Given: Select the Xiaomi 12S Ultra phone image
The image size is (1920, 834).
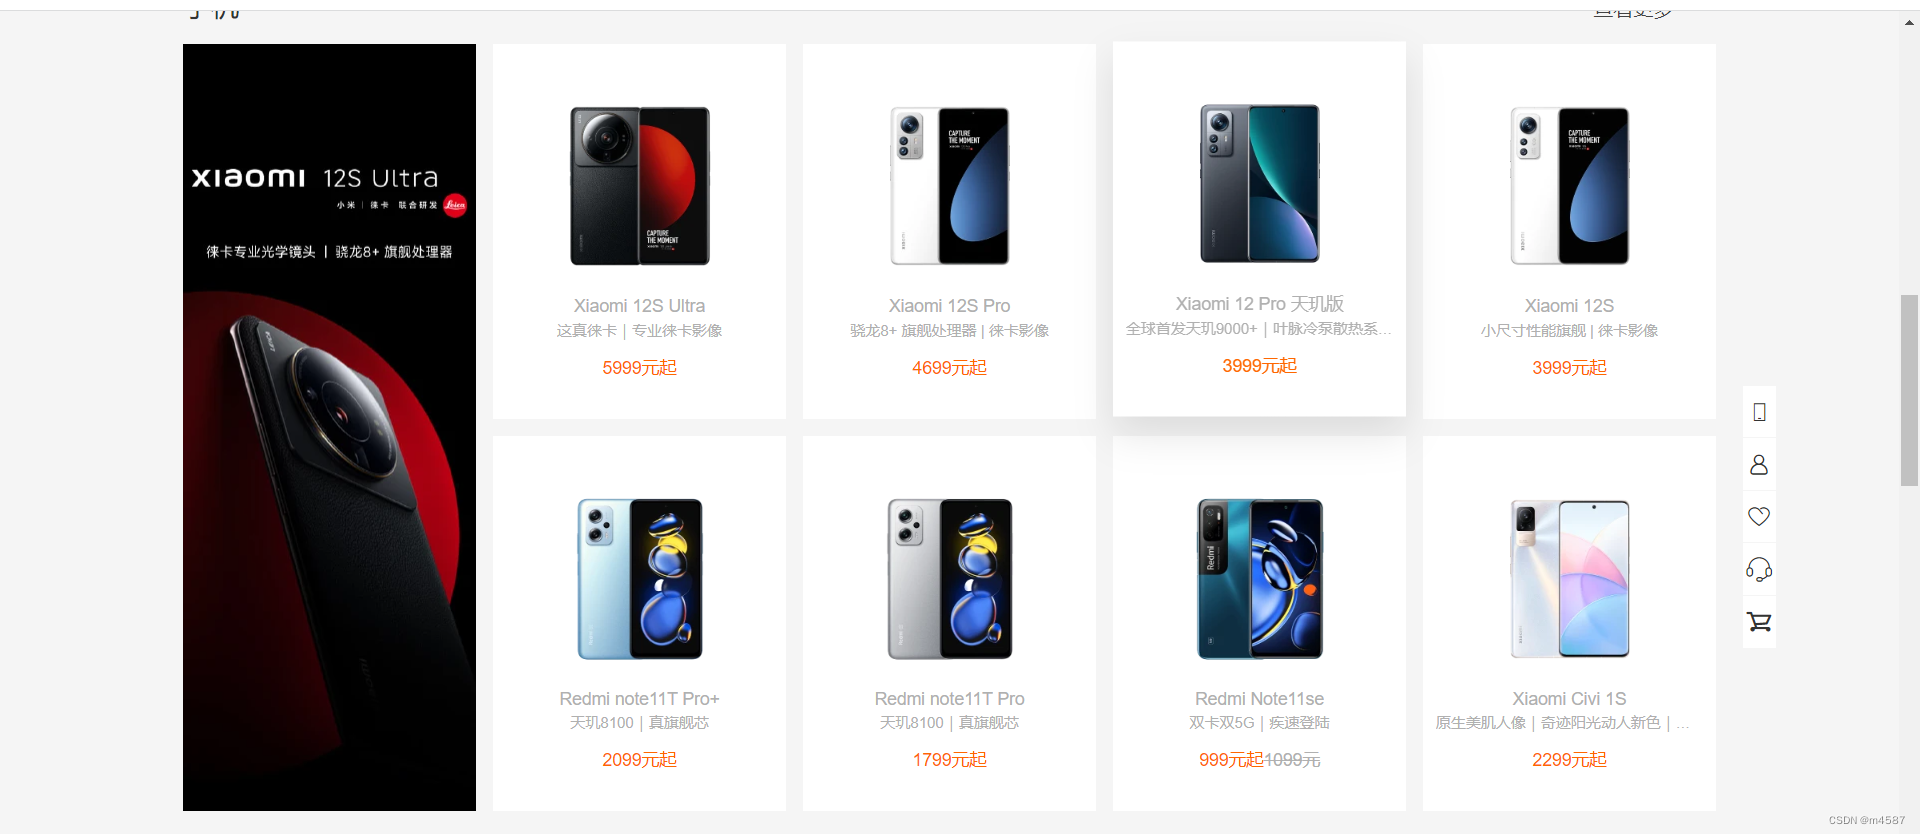Looking at the screenshot, I should coord(640,186).
